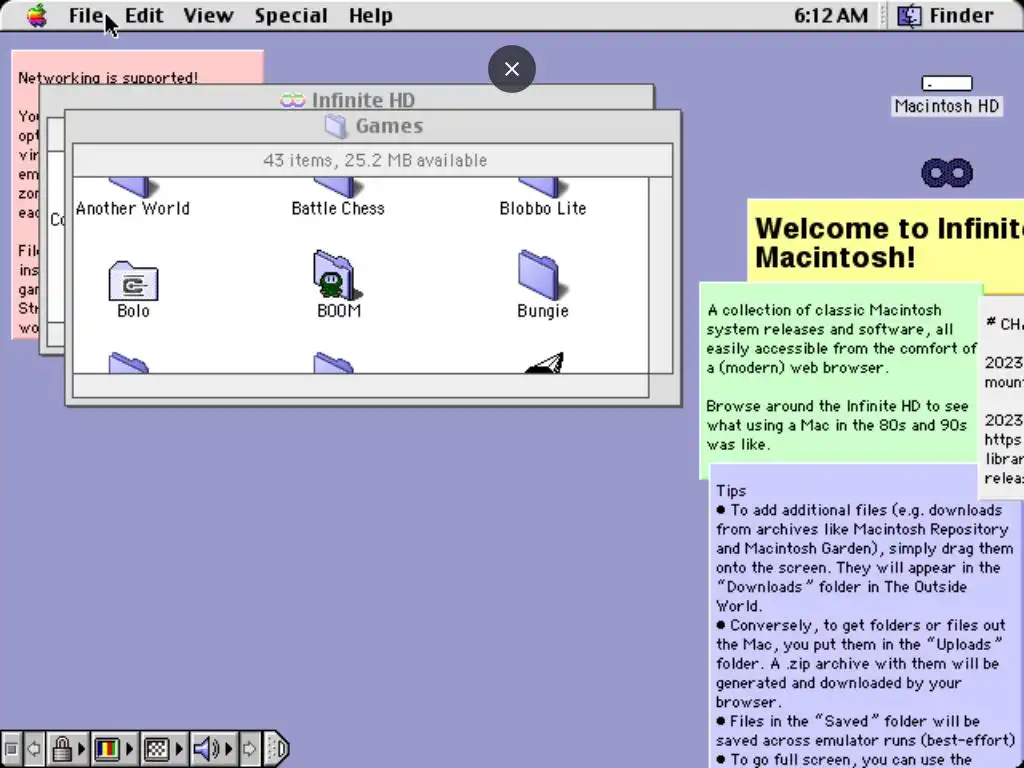Screen dimensions: 1024x768
Task: Open the Help menu
Action: pos(370,15)
